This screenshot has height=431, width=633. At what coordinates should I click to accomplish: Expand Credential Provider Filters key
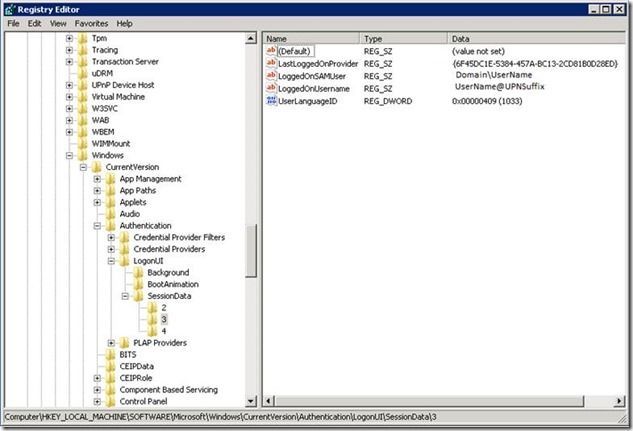pos(111,237)
